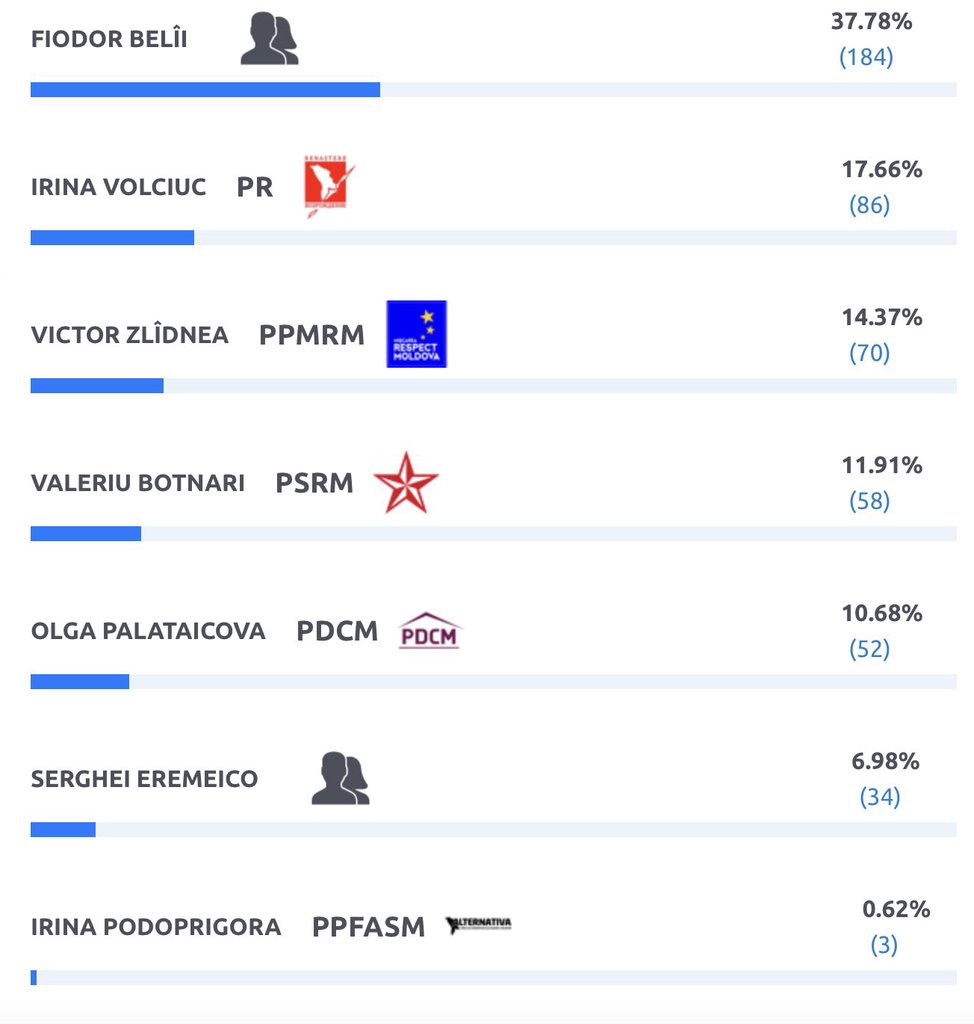Image resolution: width=974 pixels, height=1024 pixels.
Task: Open Victor Zlîdnea candidate entry
Action: click(x=129, y=335)
